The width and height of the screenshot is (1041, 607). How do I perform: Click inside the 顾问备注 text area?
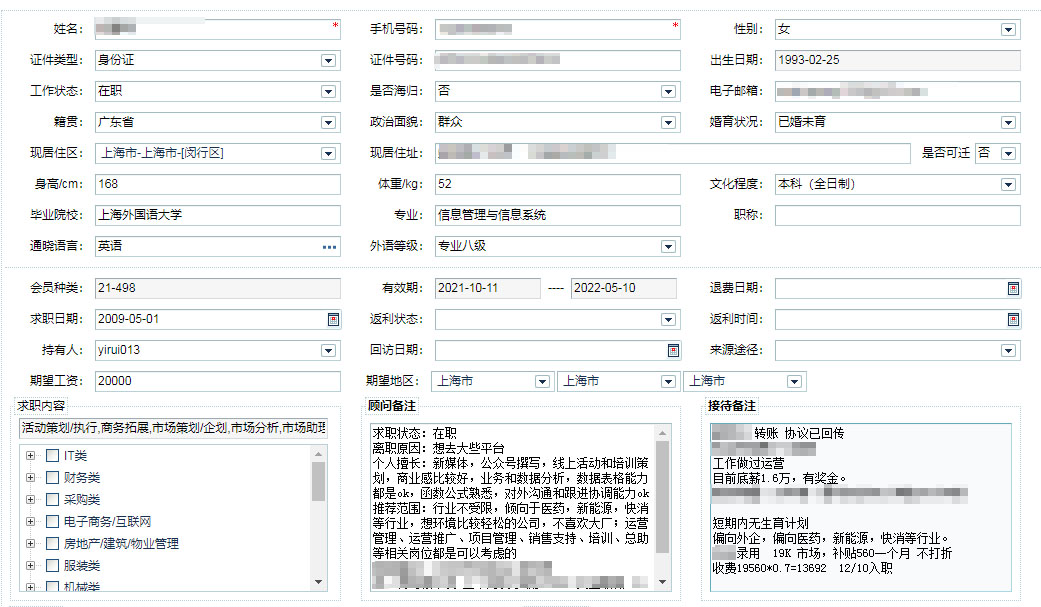click(x=513, y=507)
